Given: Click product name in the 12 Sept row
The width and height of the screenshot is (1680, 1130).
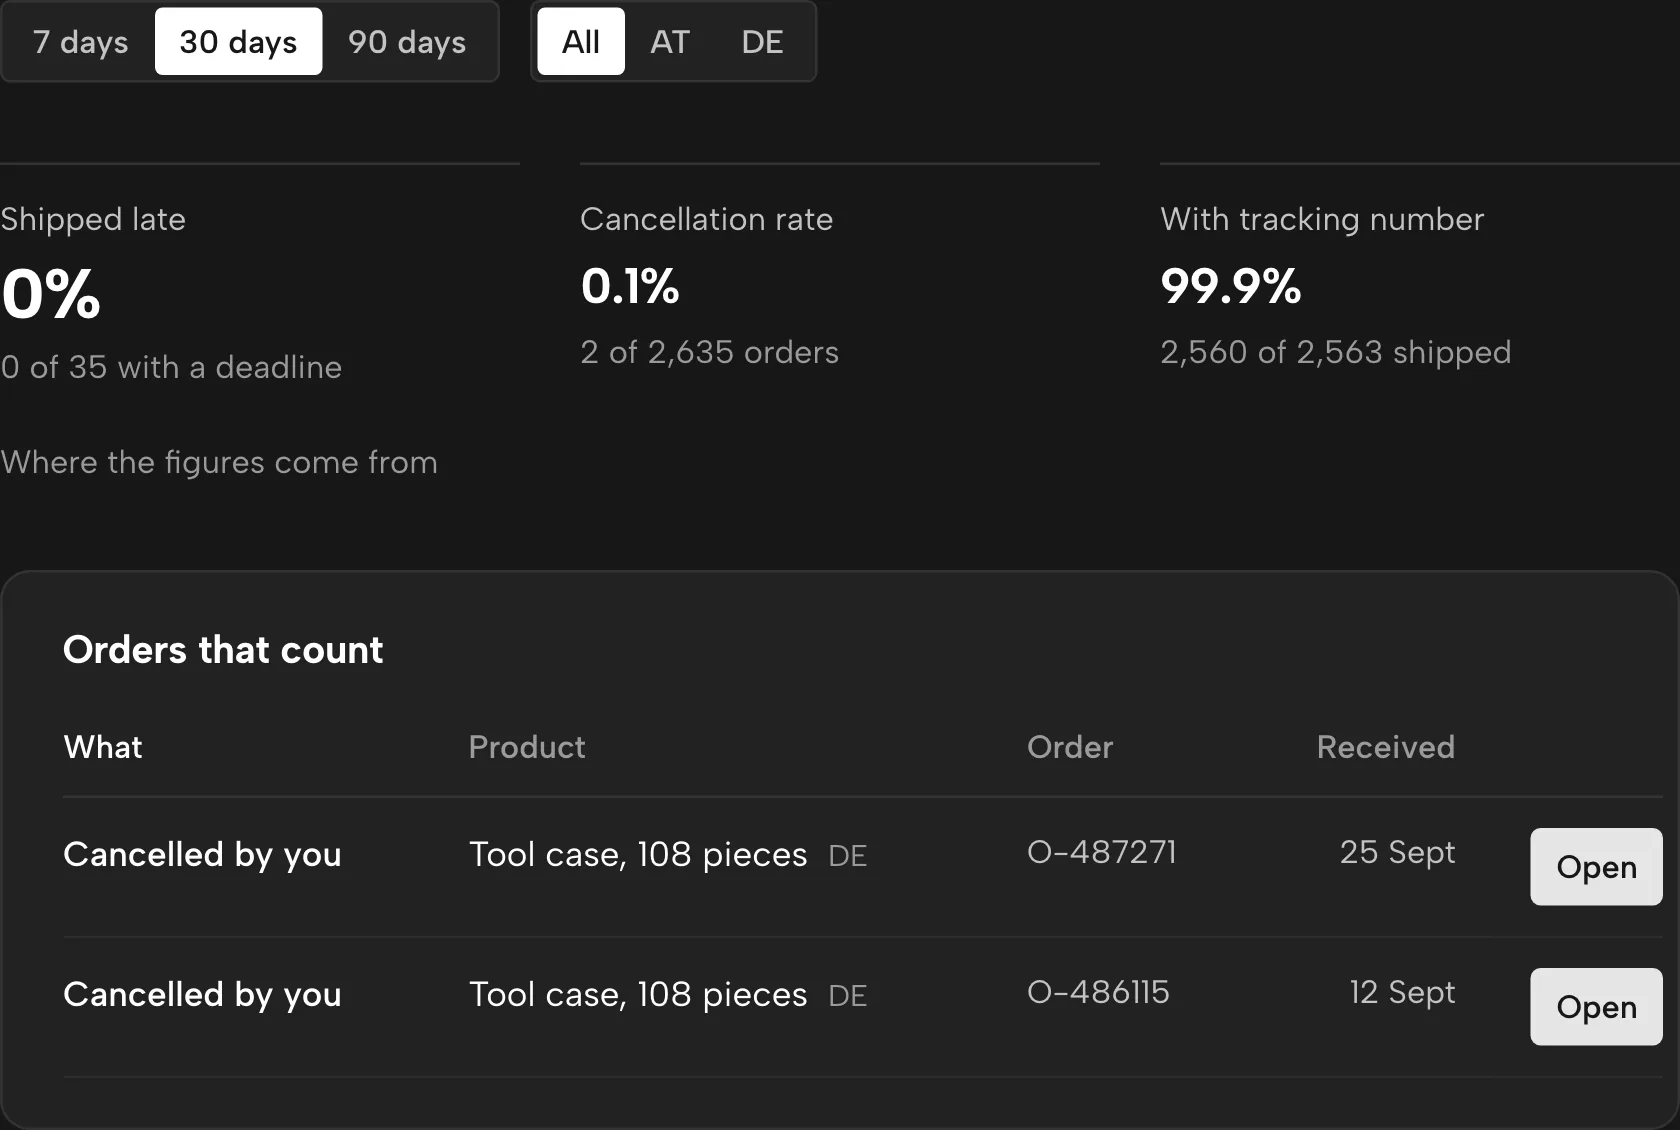Looking at the screenshot, I should (638, 995).
